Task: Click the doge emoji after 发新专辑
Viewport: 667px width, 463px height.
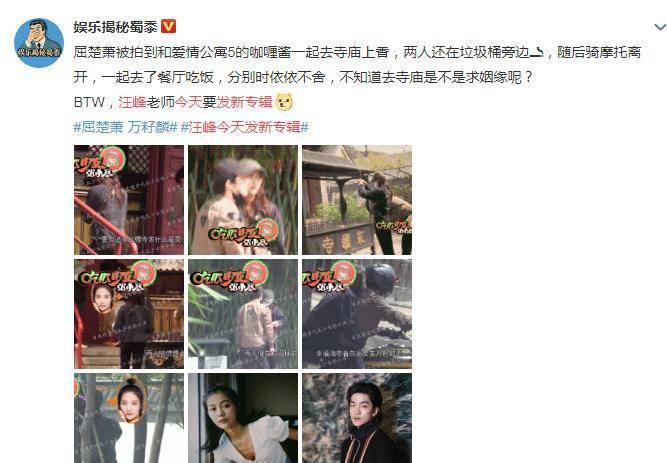Action: click(x=284, y=102)
